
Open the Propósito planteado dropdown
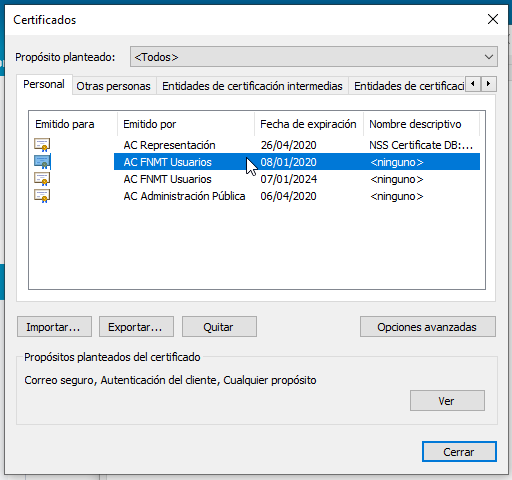314,57
